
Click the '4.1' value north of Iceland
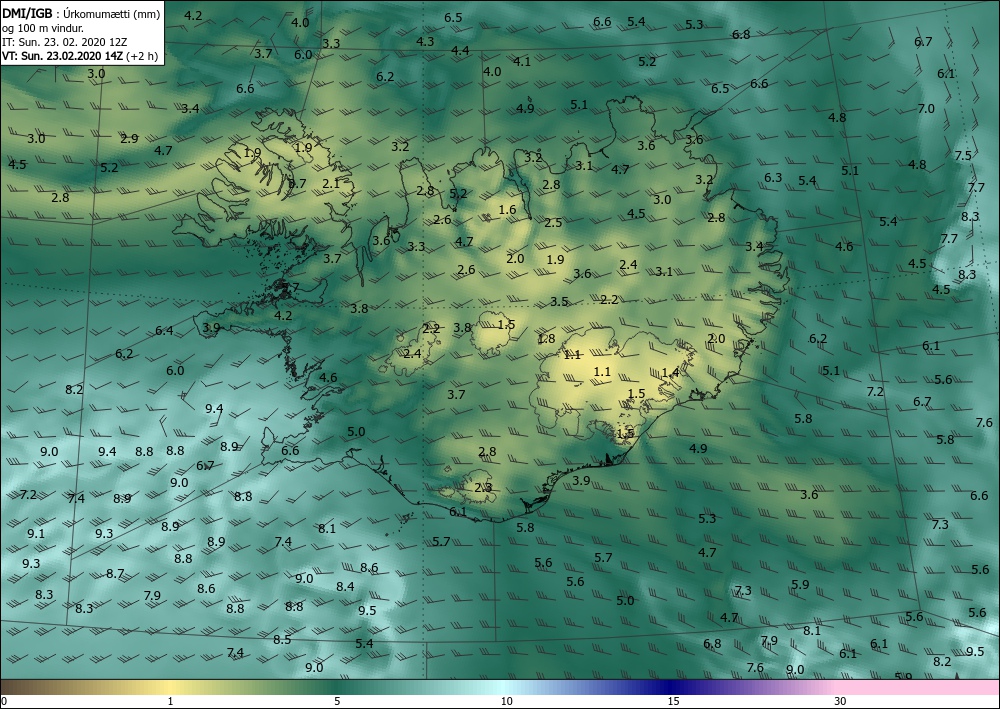coord(522,62)
